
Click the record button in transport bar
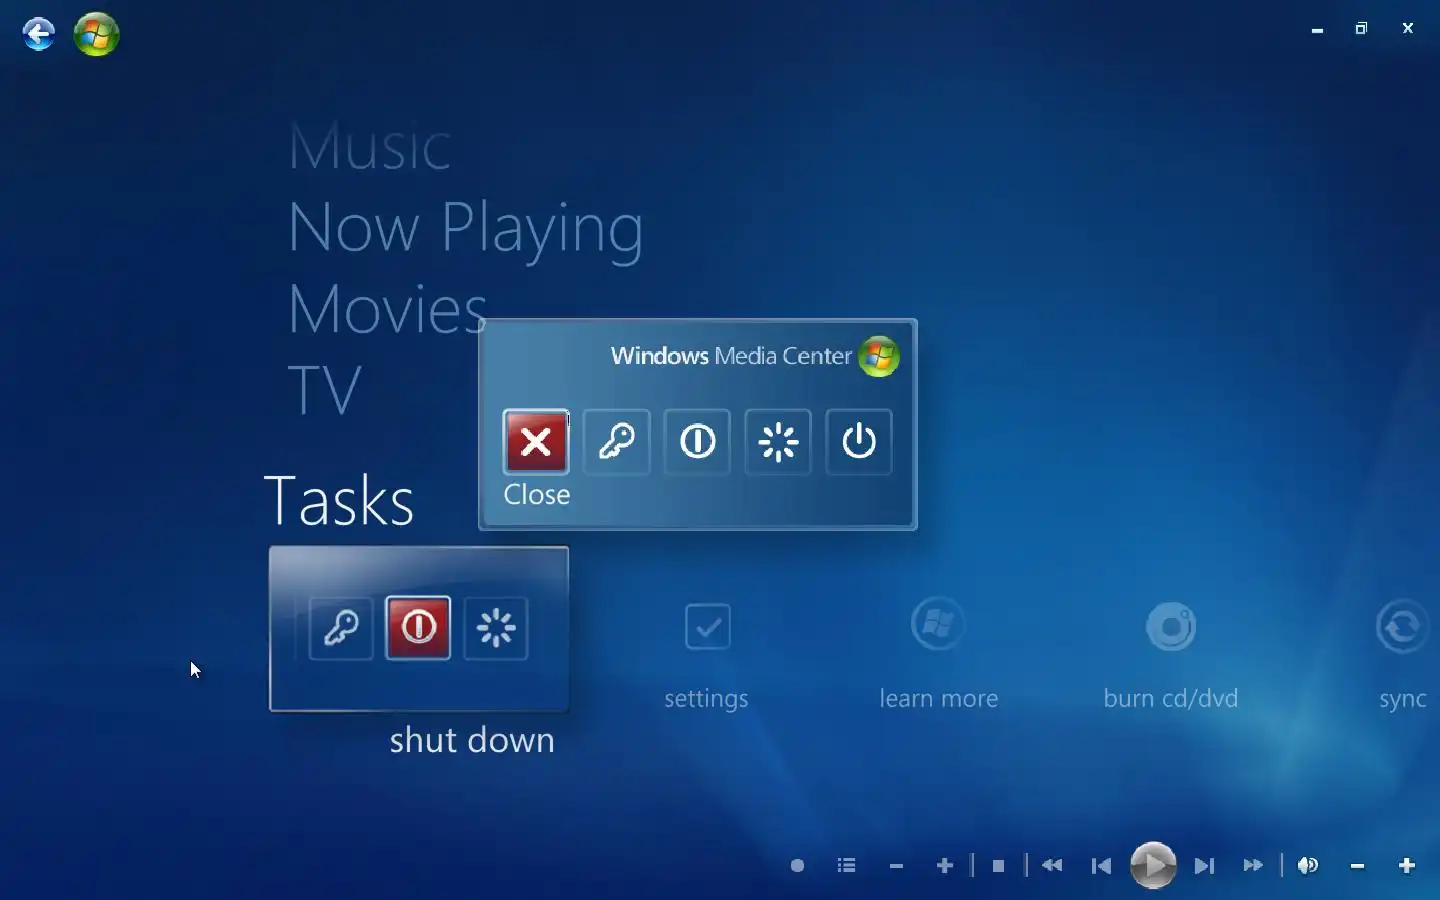tap(797, 866)
